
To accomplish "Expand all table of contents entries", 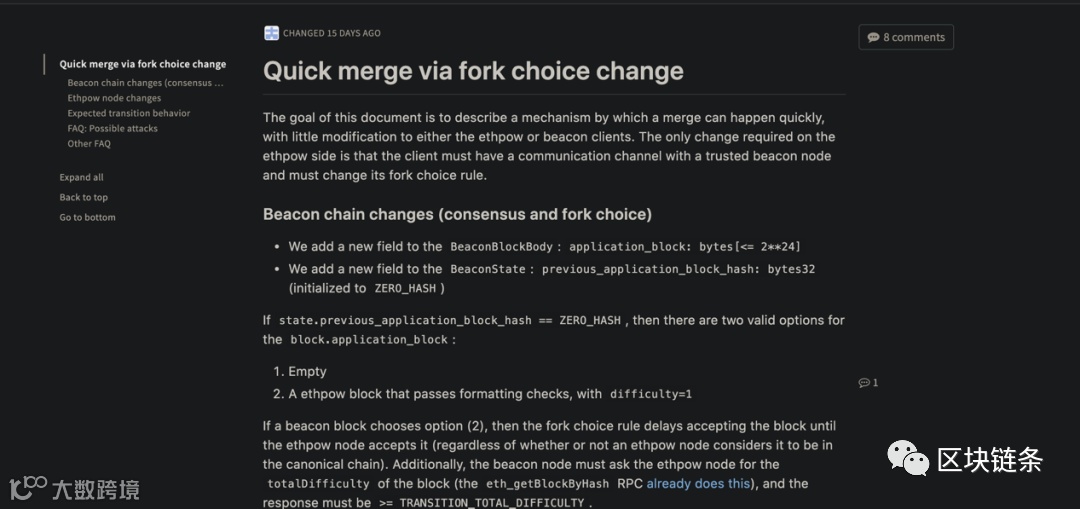I will point(81,177).
